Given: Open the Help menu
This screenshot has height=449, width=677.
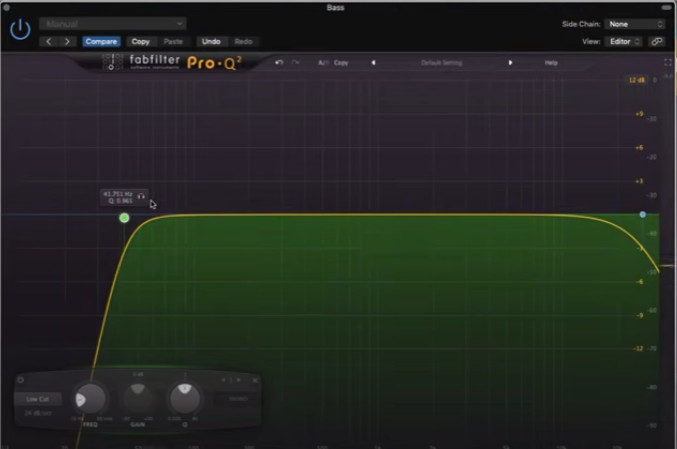Looking at the screenshot, I should [x=551, y=63].
